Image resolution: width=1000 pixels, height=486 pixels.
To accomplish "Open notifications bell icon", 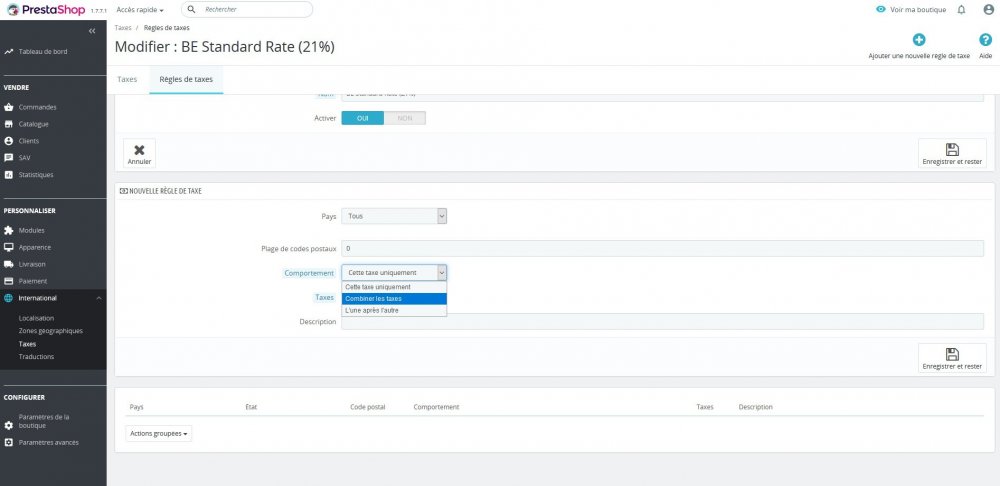I will coord(962,10).
